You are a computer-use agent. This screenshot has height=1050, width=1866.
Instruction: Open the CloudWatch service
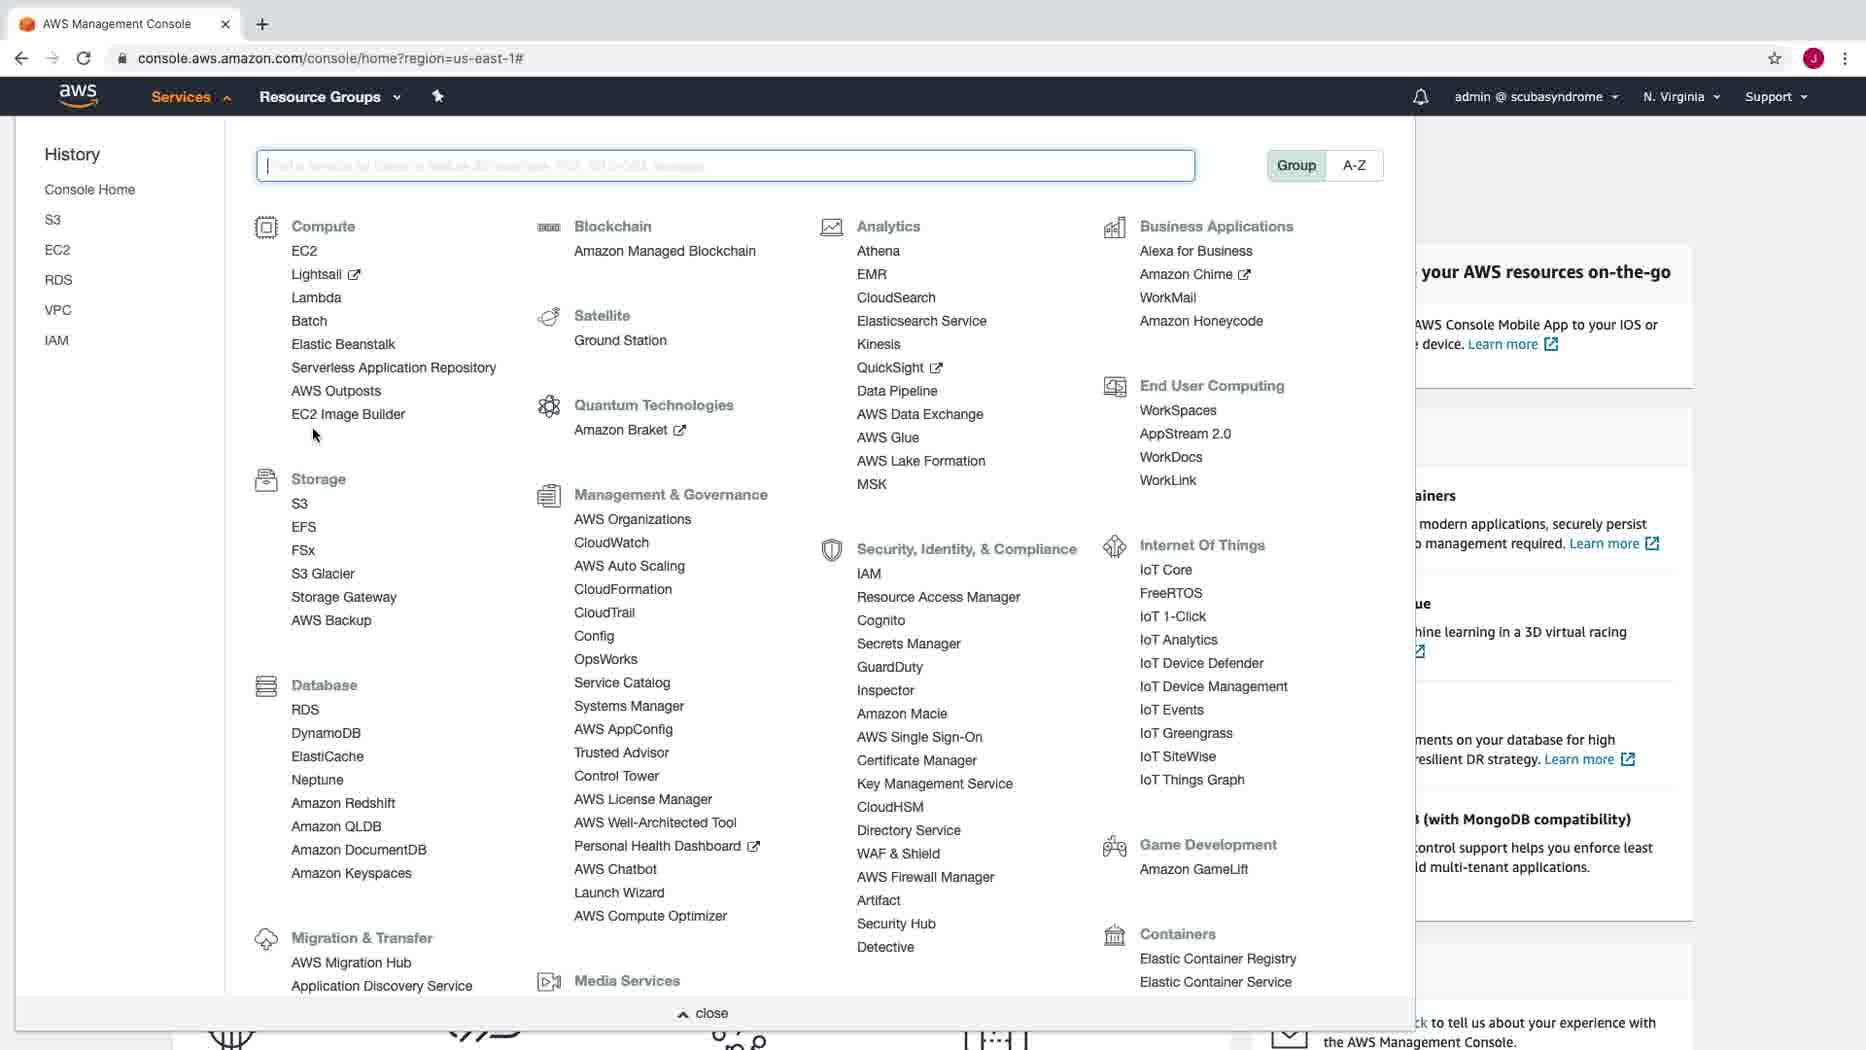[x=611, y=543]
